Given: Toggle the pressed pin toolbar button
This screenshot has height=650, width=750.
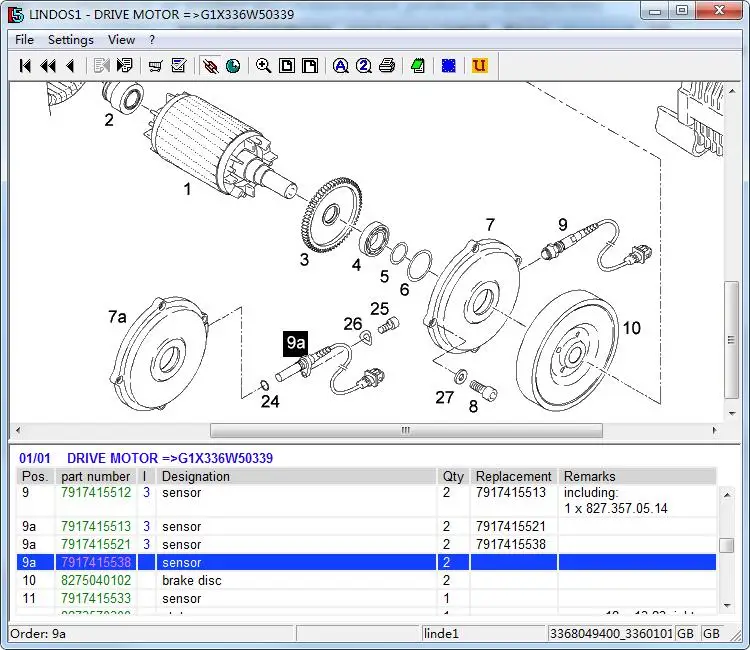Looking at the screenshot, I should (x=209, y=66).
